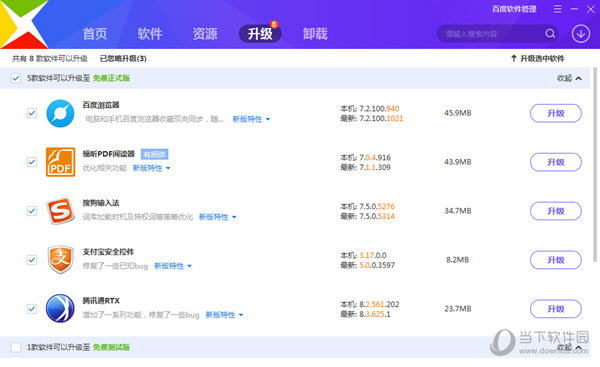
Task: Open the hamburger menu icon
Action: tap(558, 9)
